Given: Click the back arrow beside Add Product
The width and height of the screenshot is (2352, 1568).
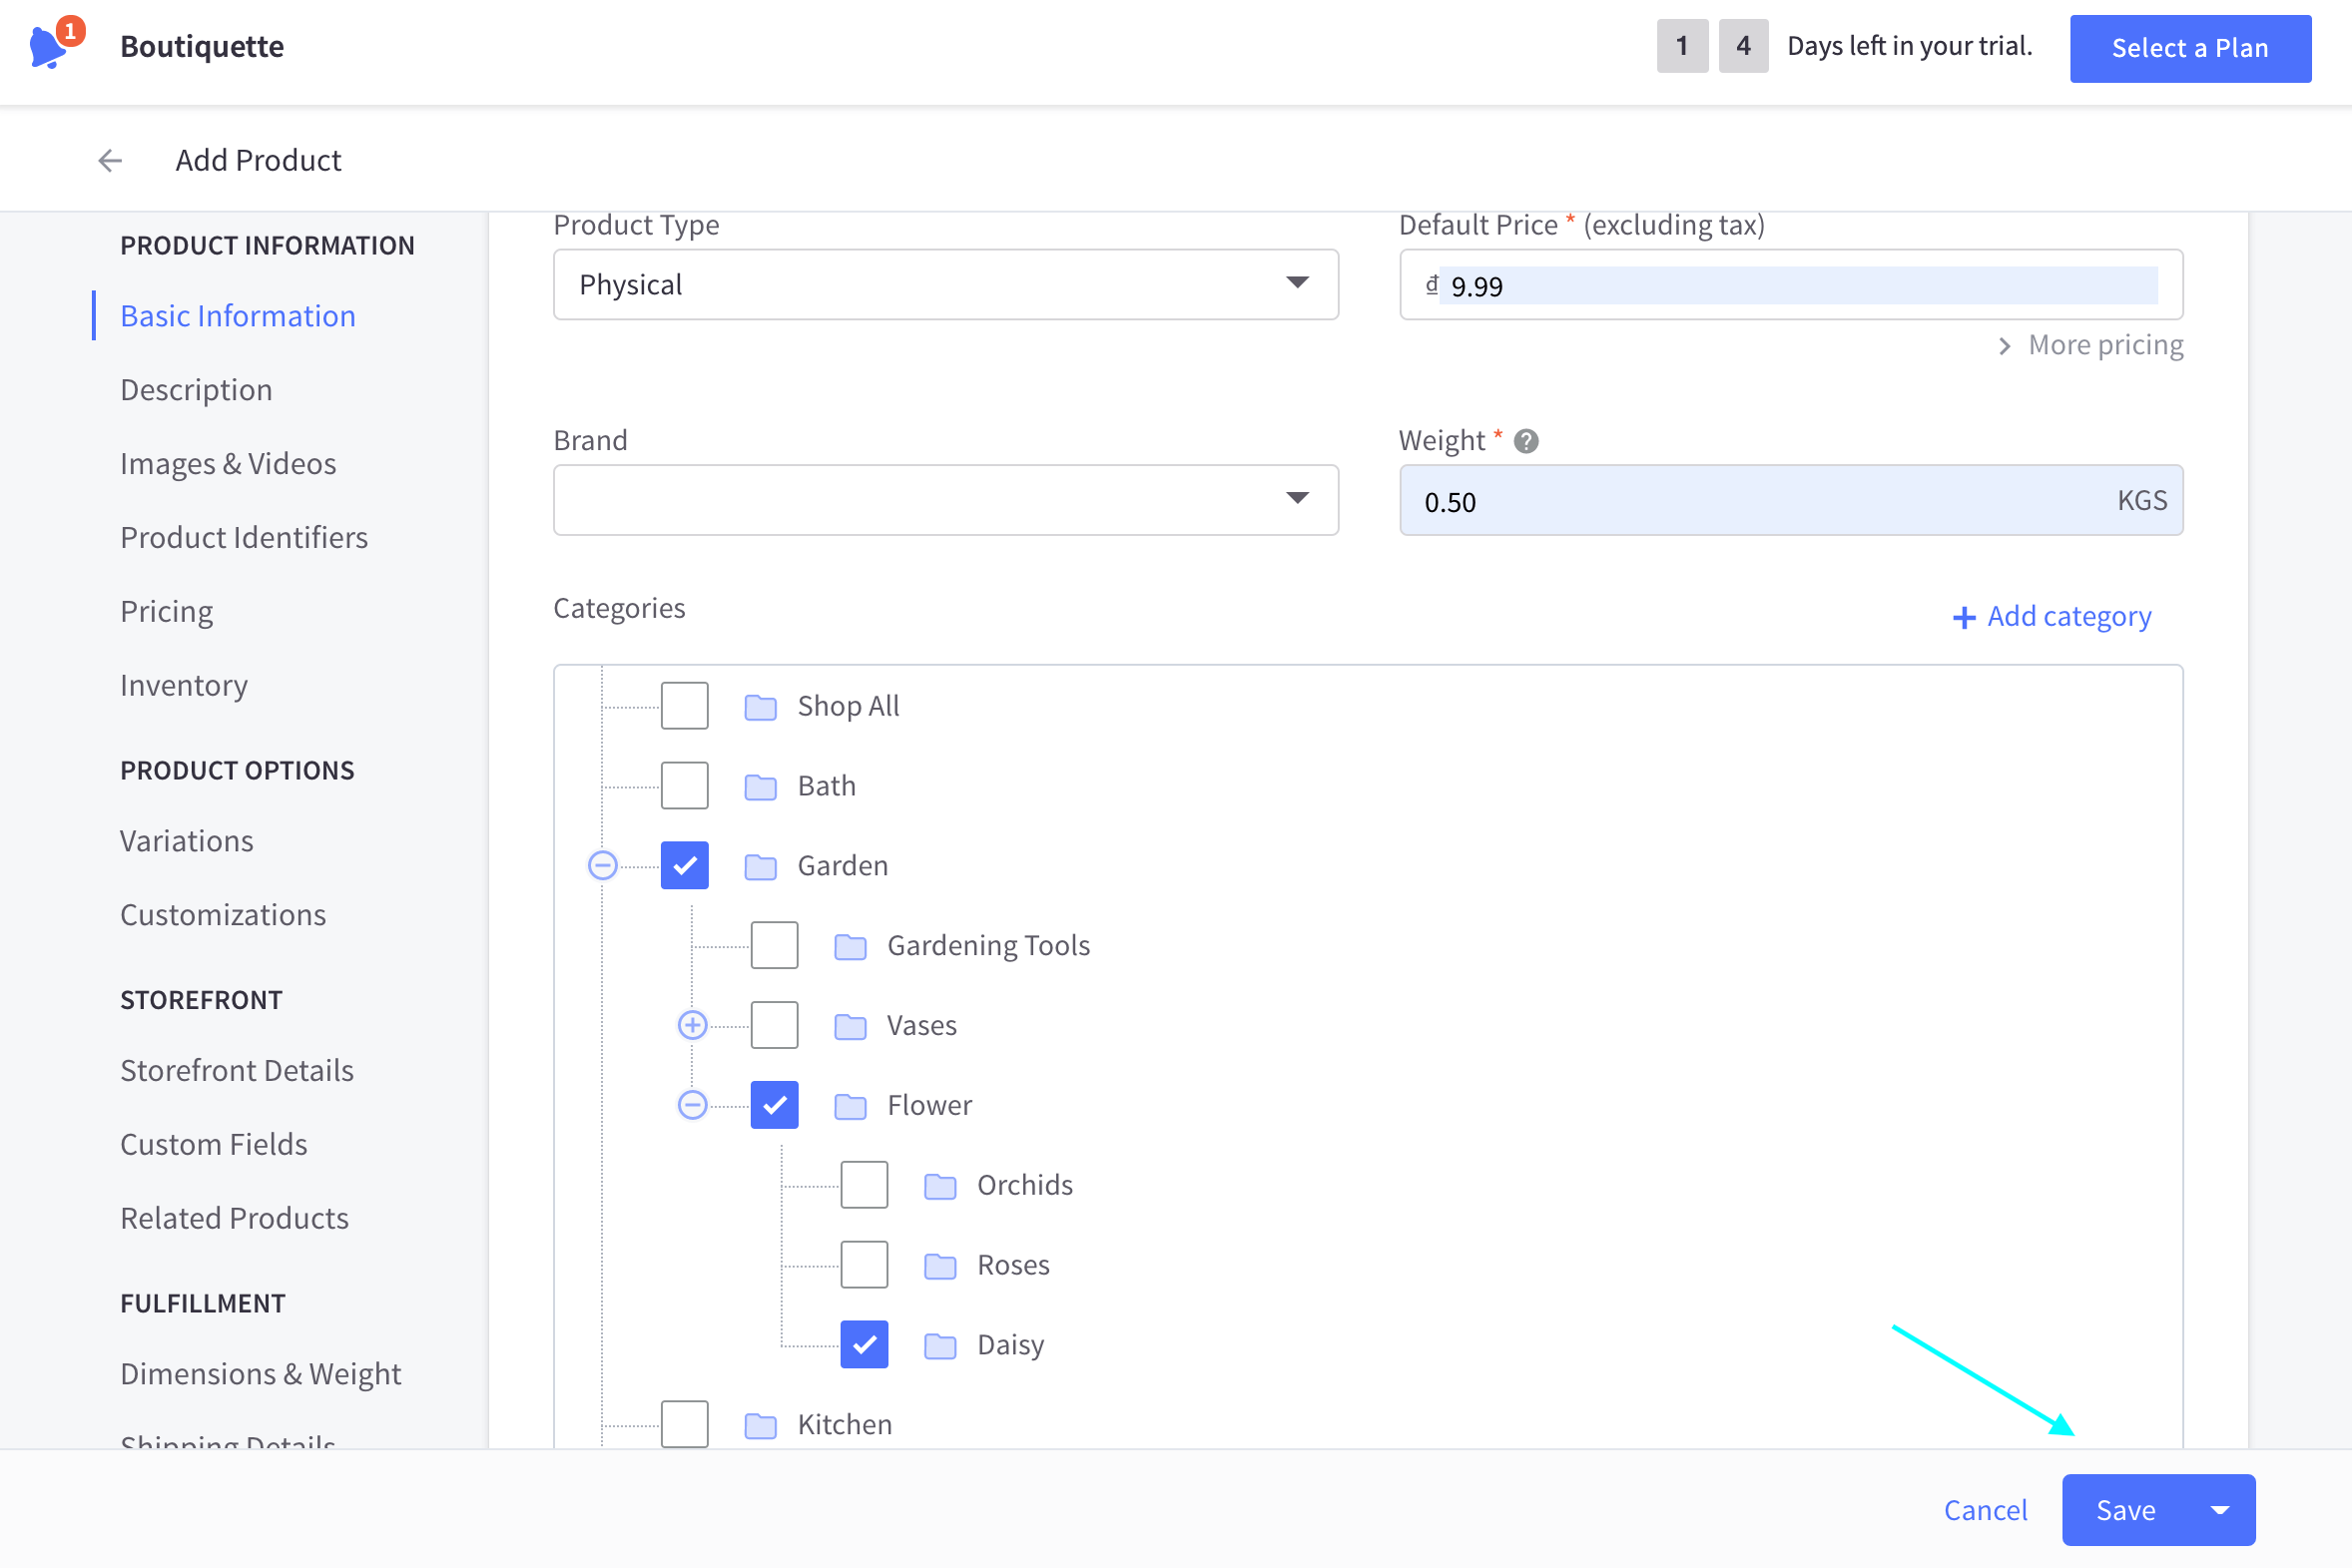Looking at the screenshot, I should point(110,160).
